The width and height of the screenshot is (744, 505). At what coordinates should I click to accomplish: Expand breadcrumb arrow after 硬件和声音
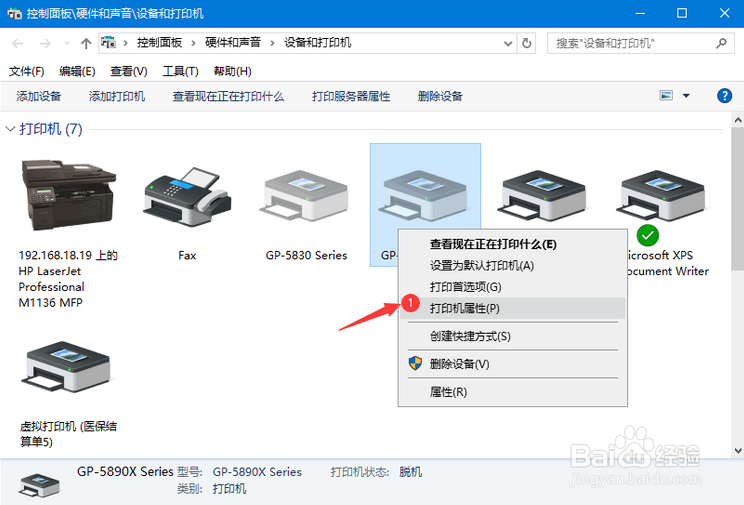[272, 43]
